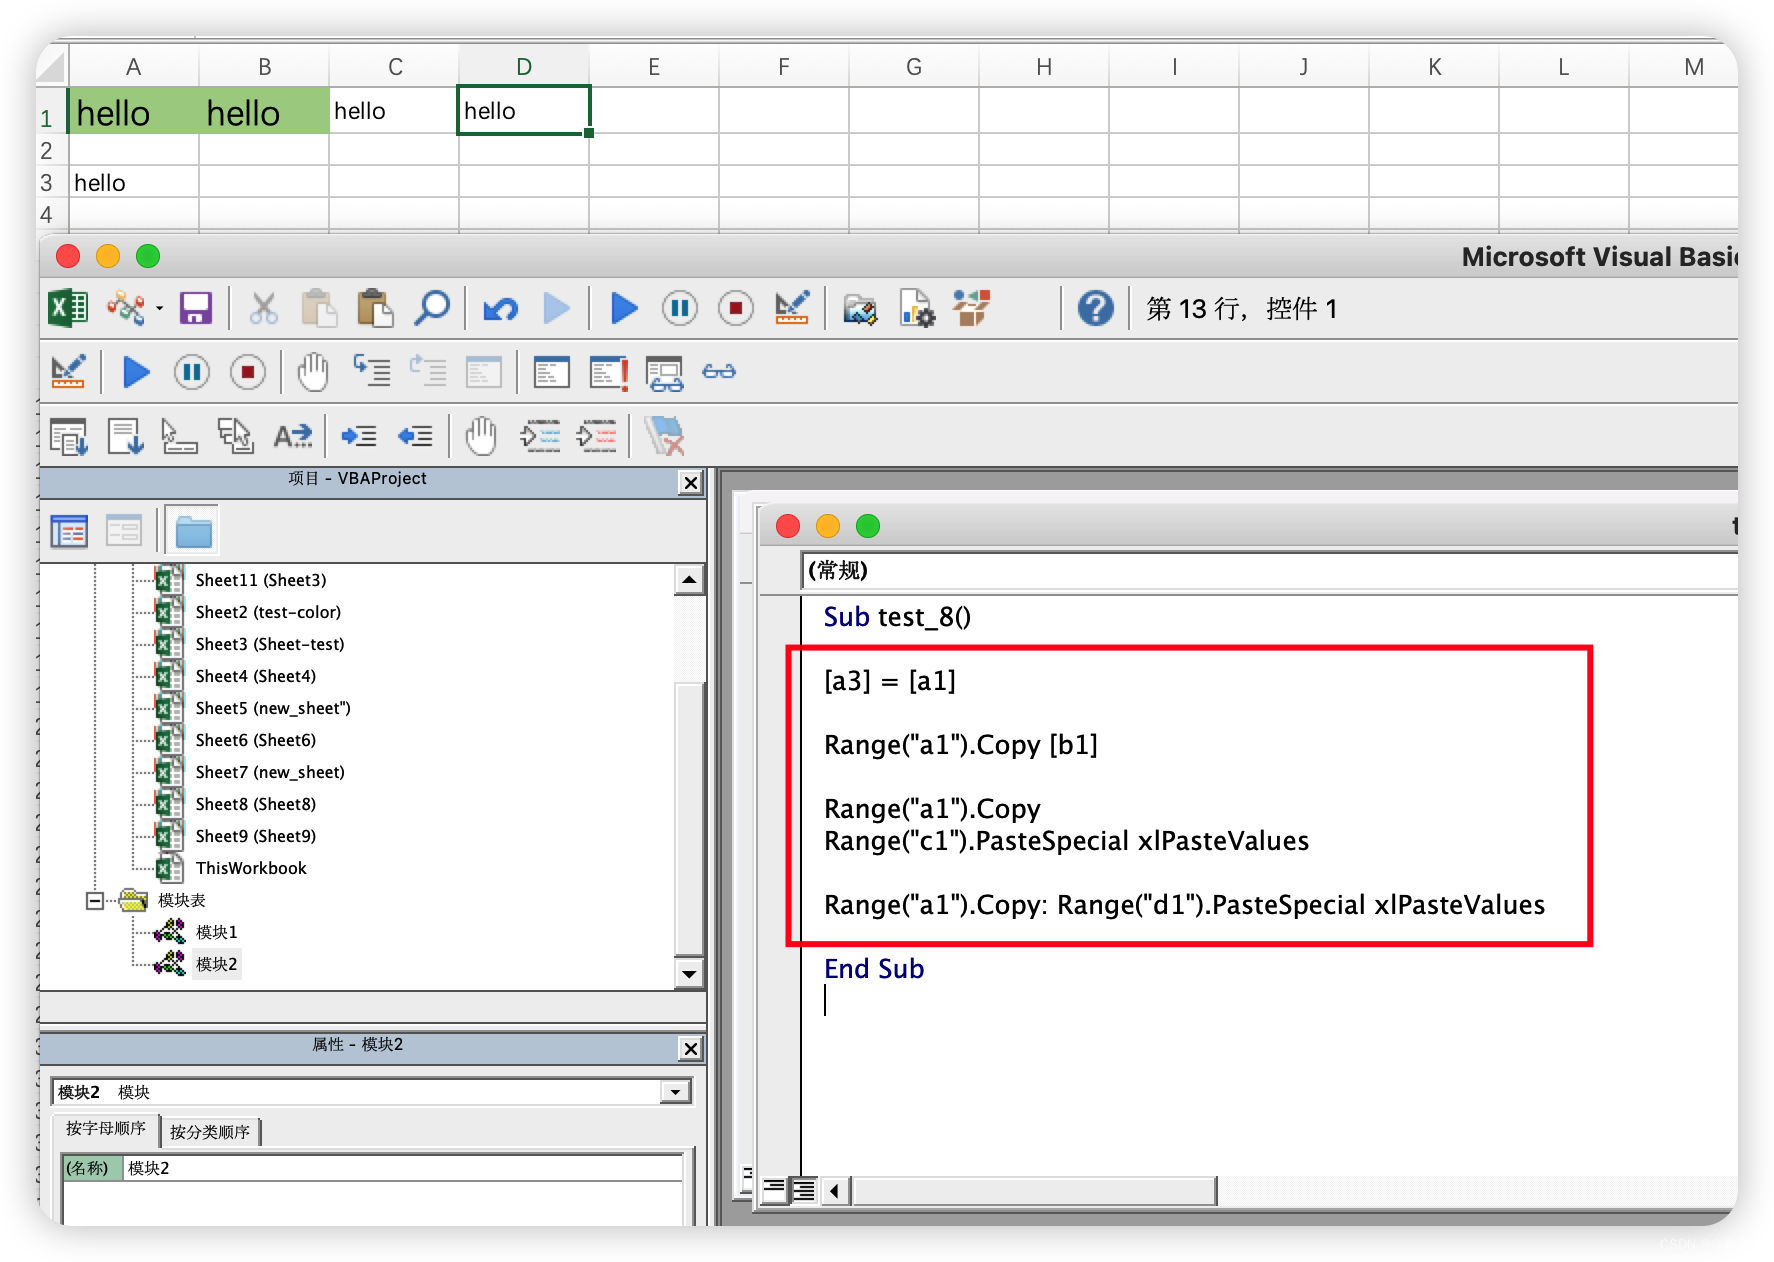1774x1262 pixels.
Task: Close the 项目 - VBAProject panel
Action: point(690,483)
